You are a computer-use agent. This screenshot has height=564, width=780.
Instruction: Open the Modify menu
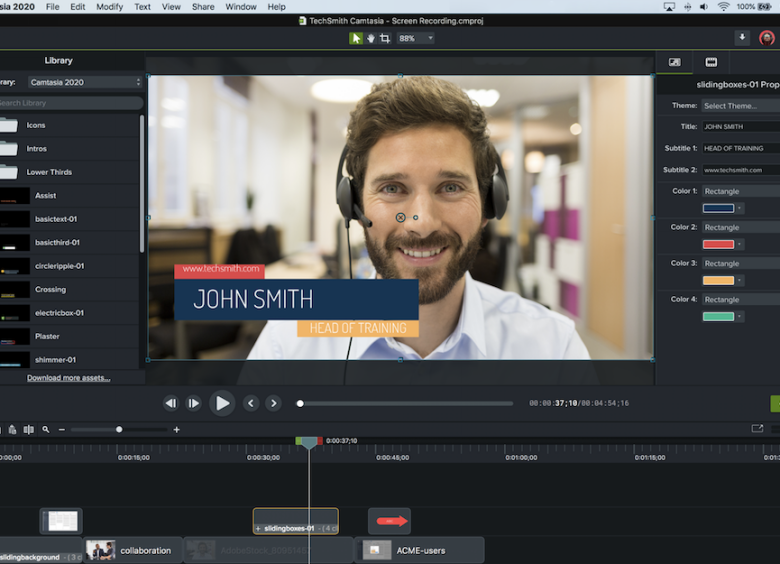110,7
